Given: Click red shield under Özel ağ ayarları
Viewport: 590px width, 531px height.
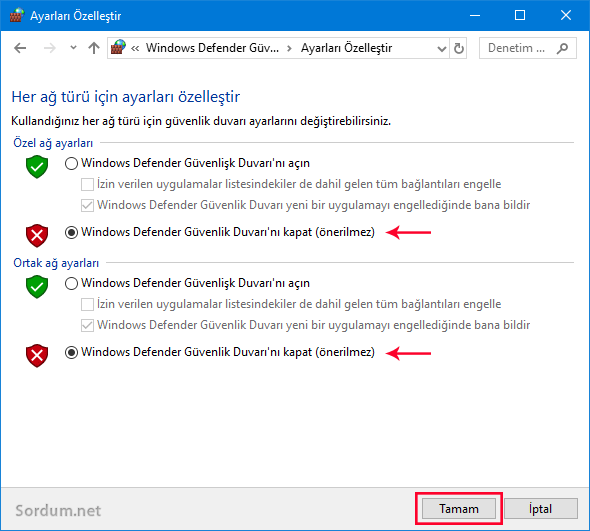Looking at the screenshot, I should pos(37,236).
